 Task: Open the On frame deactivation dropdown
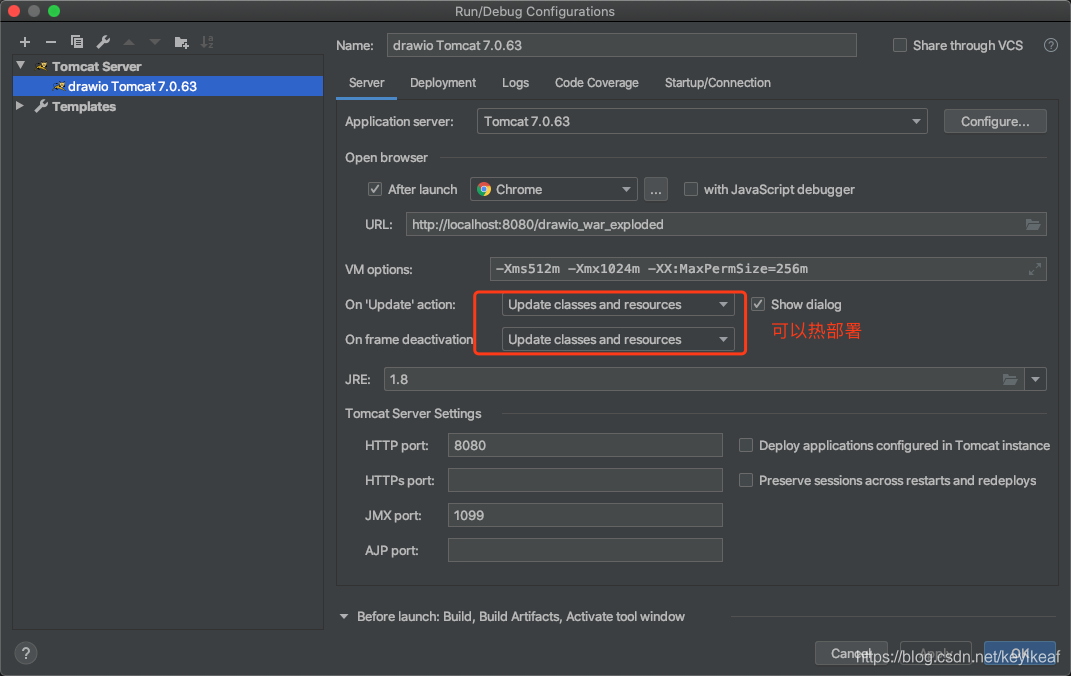(617, 339)
